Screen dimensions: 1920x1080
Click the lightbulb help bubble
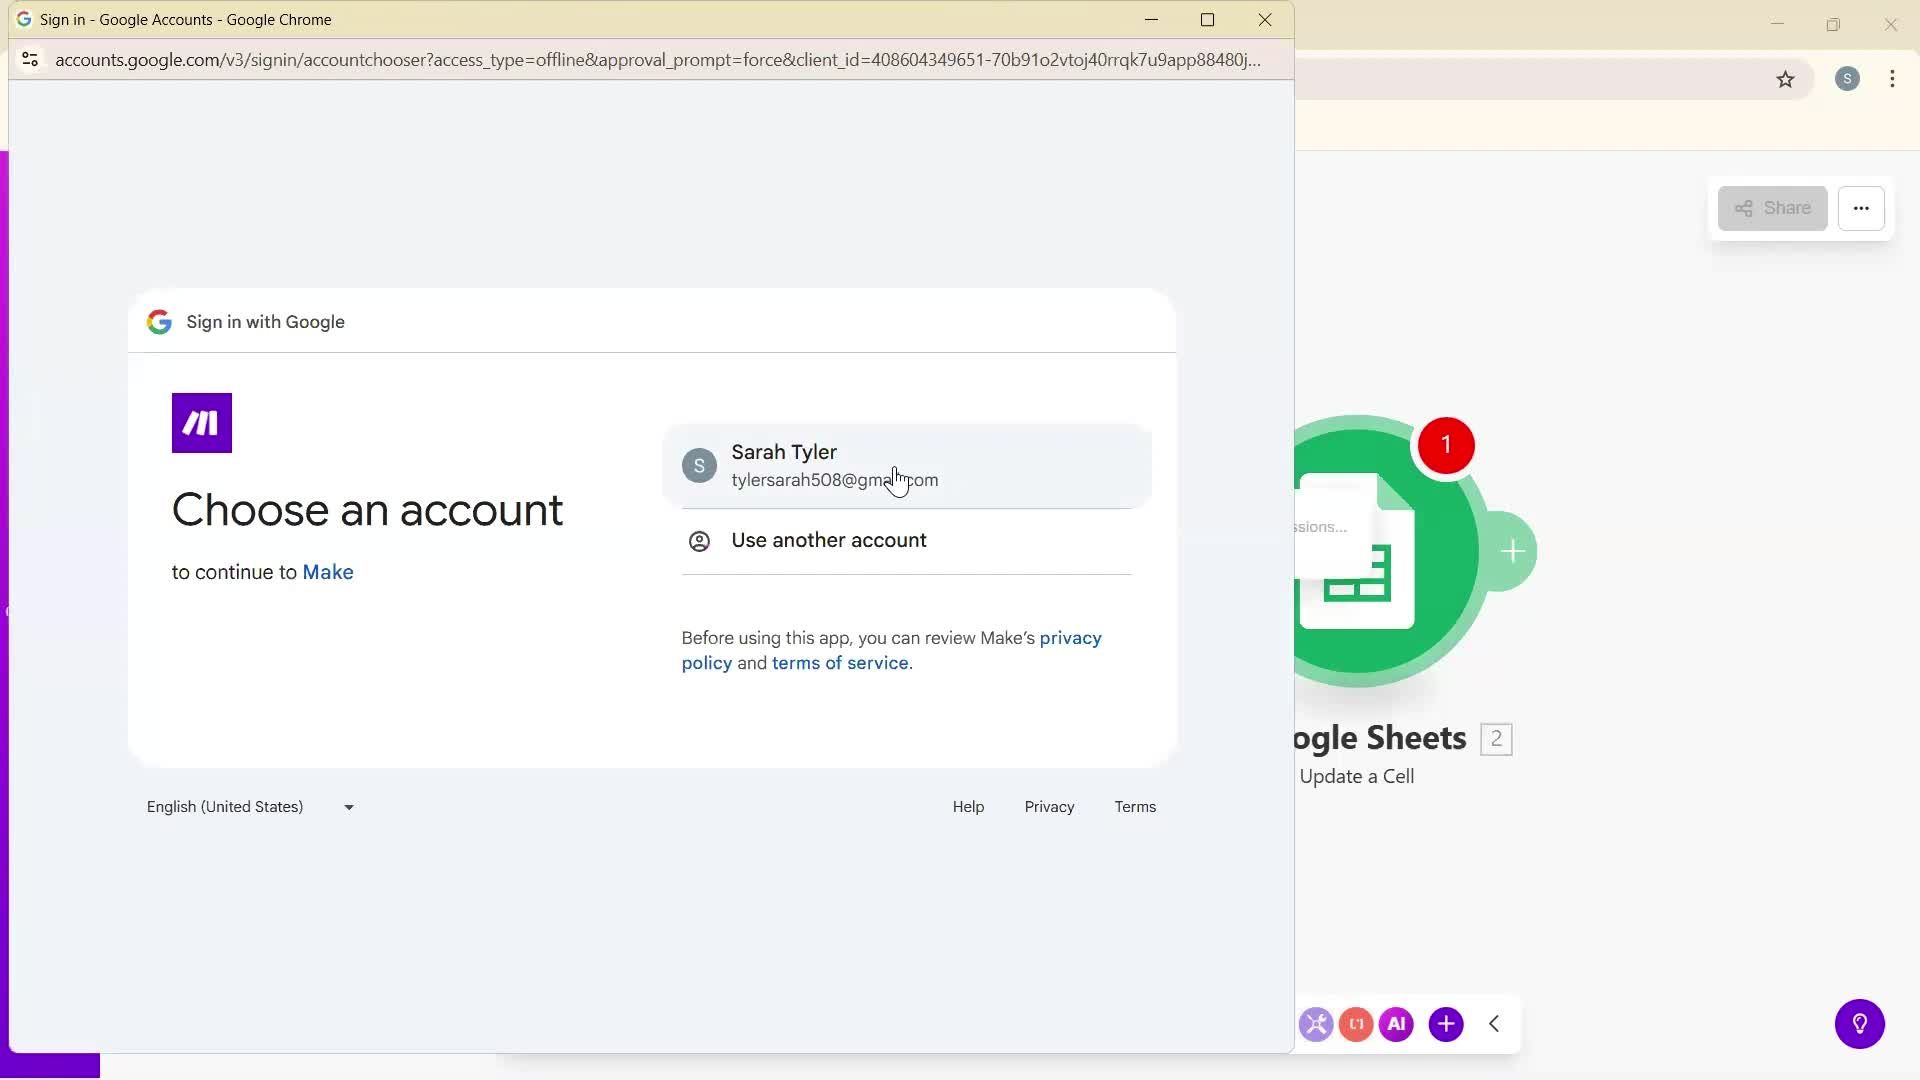1858,1023
